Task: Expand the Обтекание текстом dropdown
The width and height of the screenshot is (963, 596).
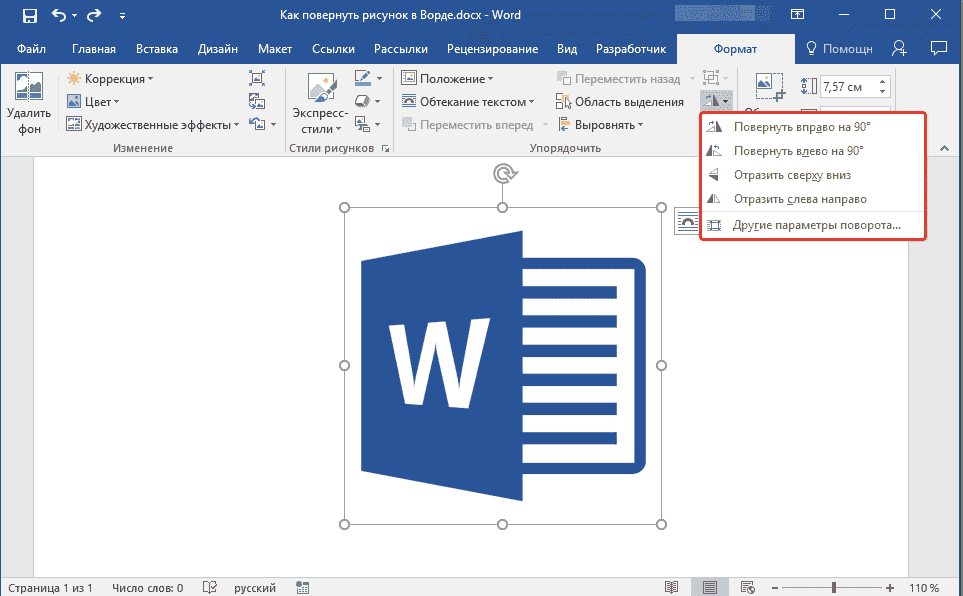Action: click(x=468, y=101)
